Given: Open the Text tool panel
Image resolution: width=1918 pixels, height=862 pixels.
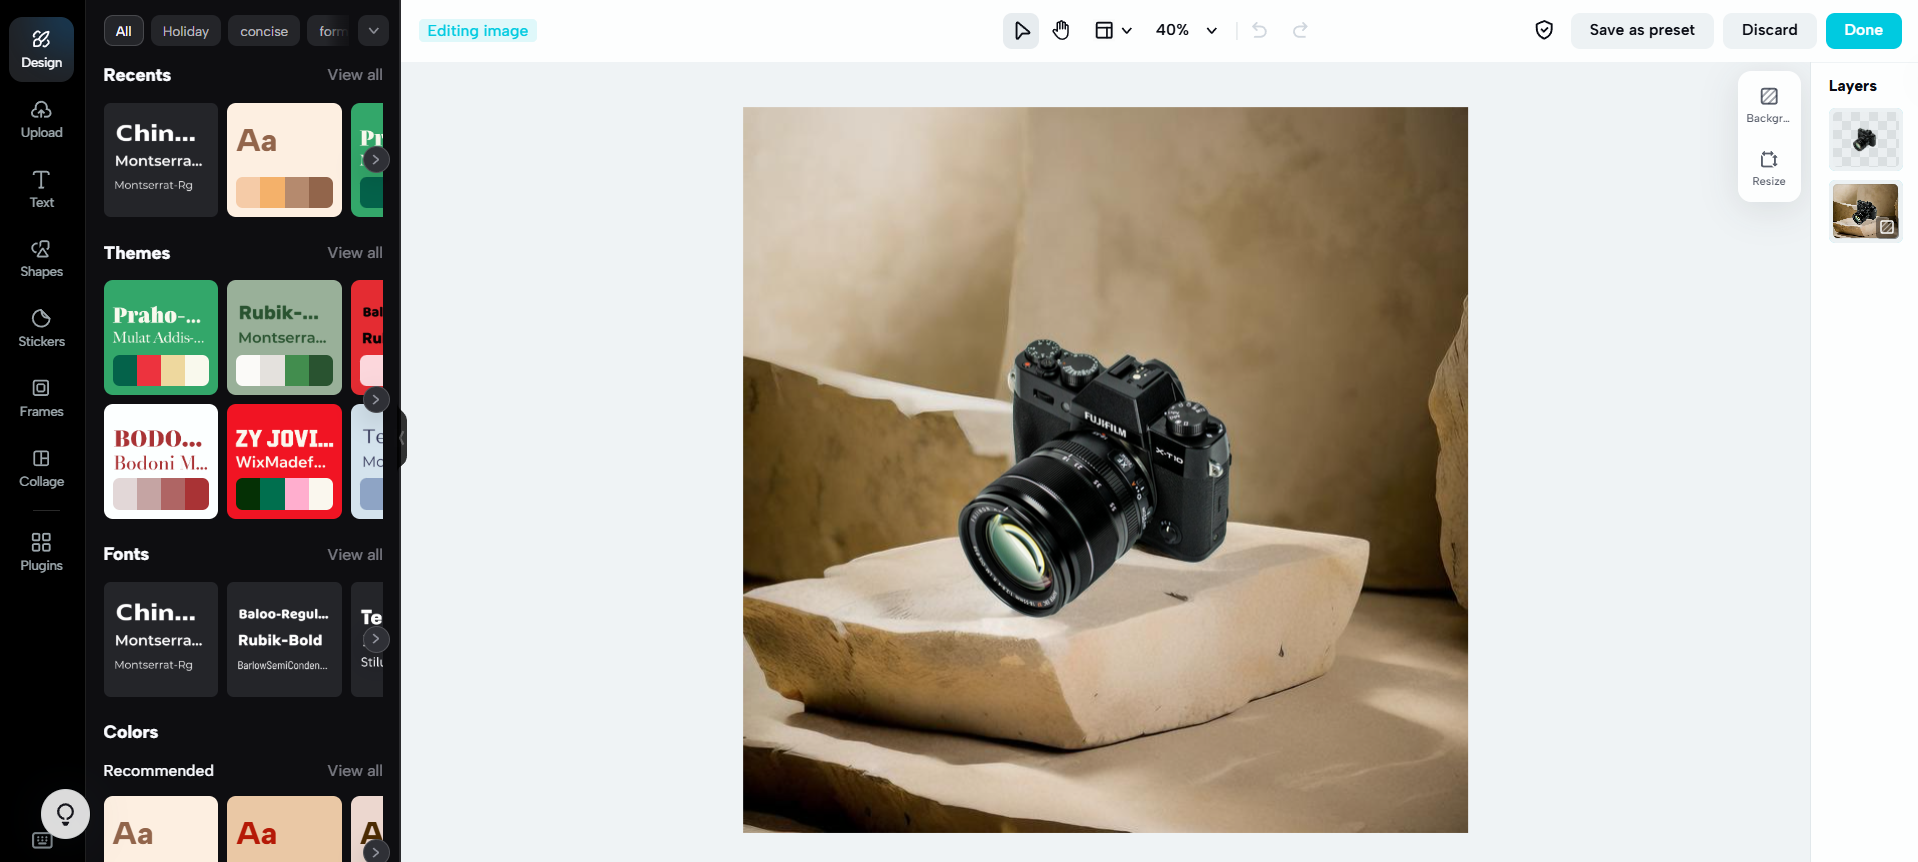Looking at the screenshot, I should [x=41, y=189].
